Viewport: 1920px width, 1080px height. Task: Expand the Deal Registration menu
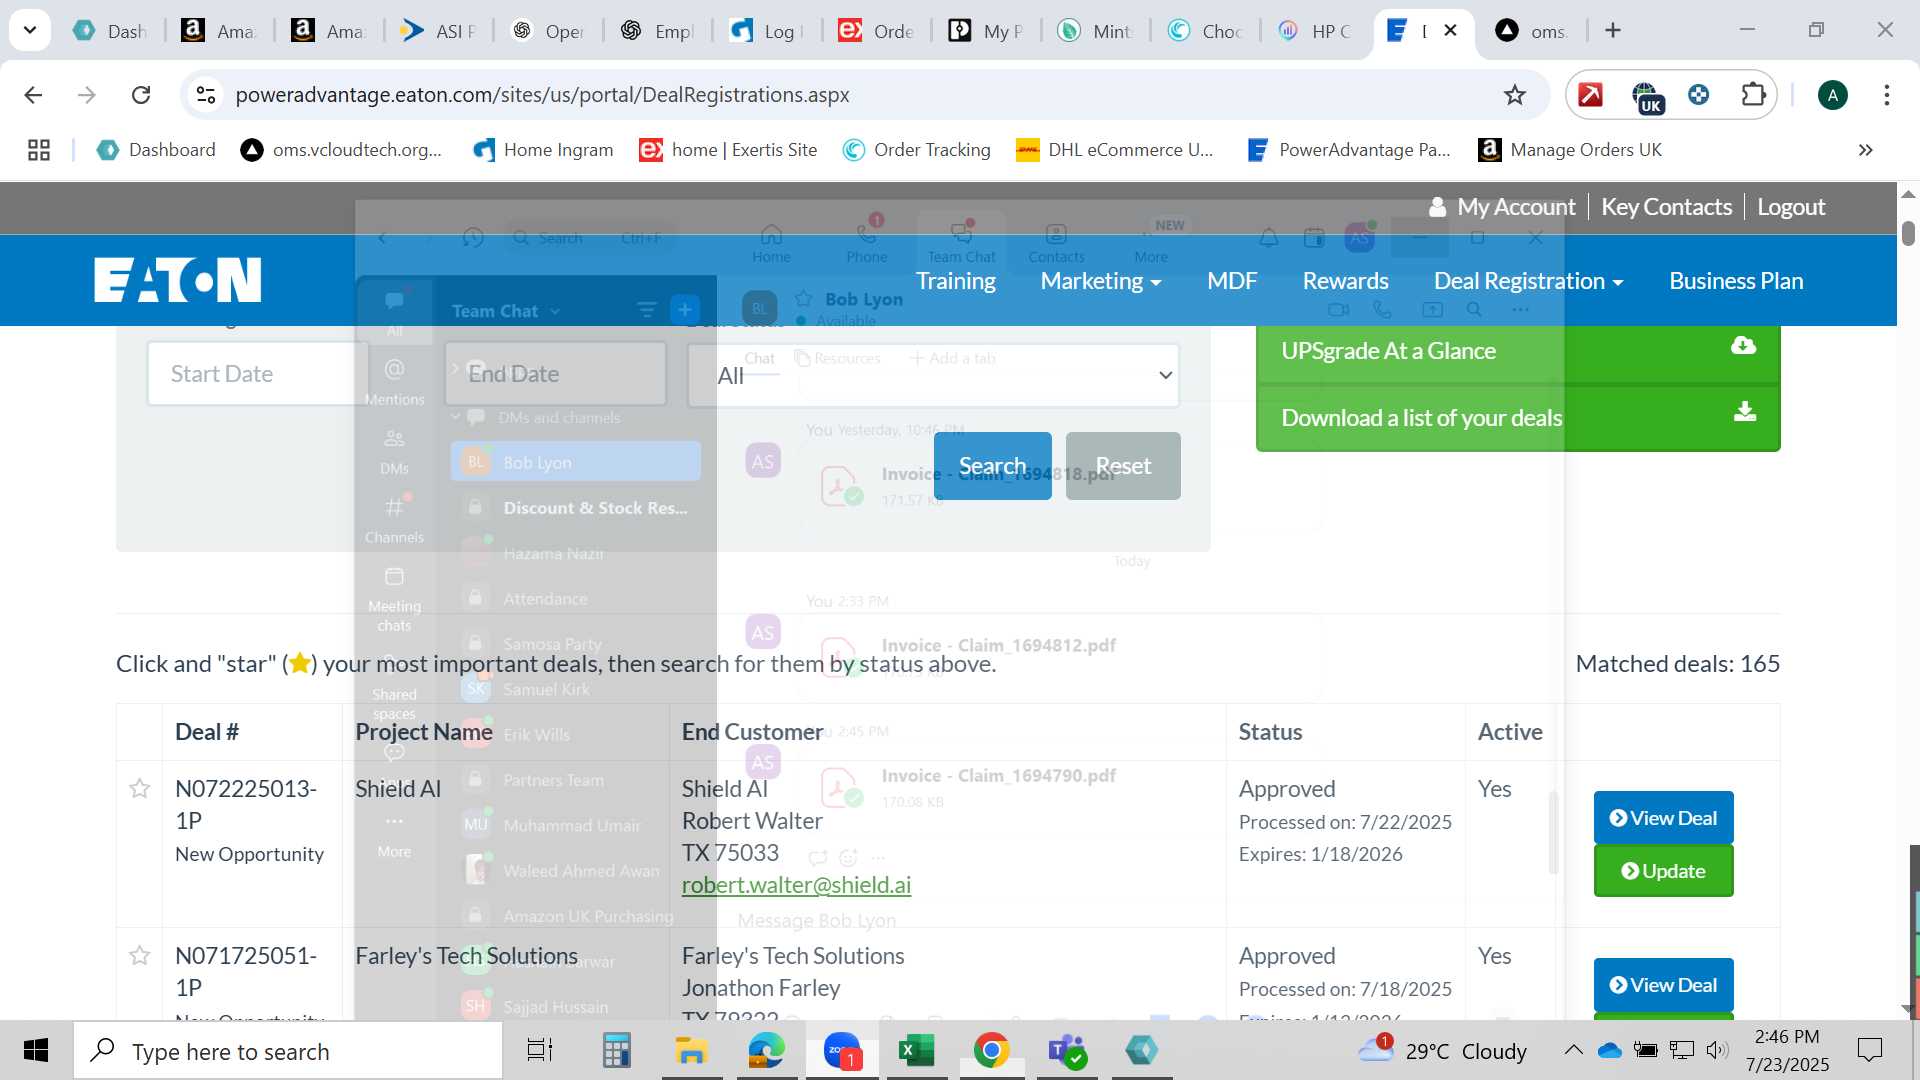pos(1528,281)
